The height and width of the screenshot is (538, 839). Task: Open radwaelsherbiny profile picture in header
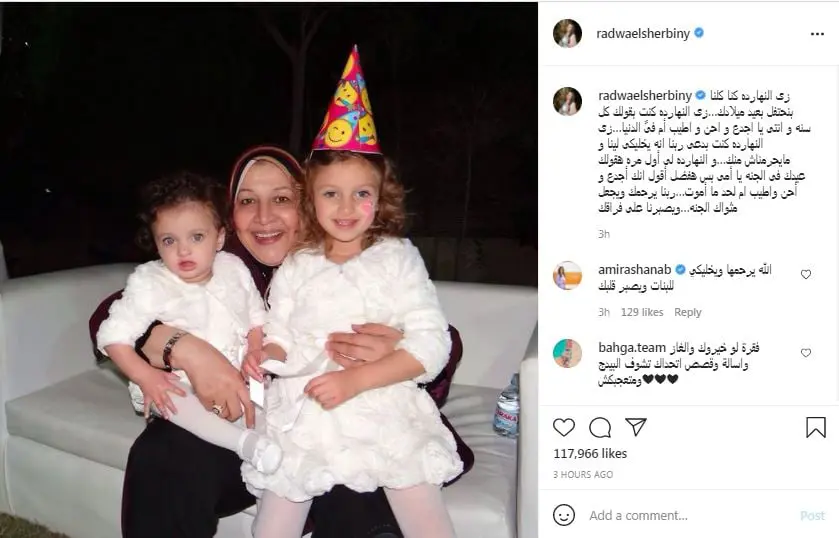pyautogui.click(x=567, y=34)
